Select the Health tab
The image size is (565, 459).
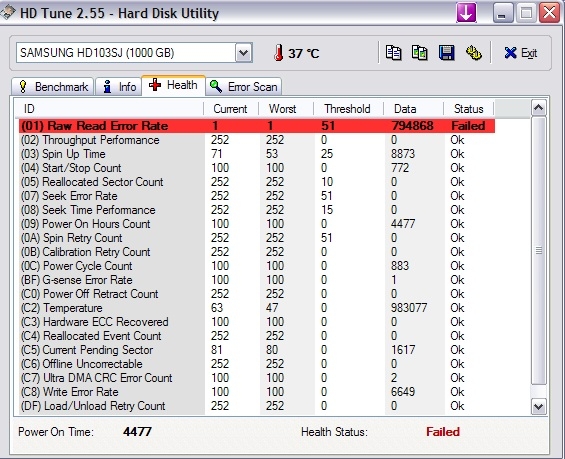click(x=173, y=85)
